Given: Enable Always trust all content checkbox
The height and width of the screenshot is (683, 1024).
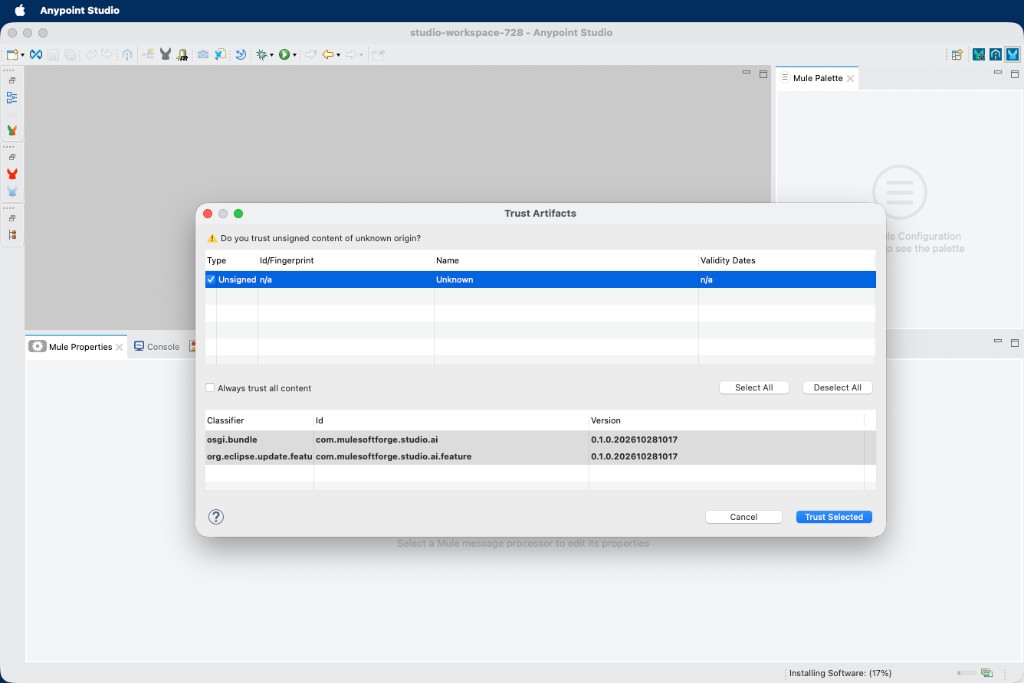Looking at the screenshot, I should (210, 388).
